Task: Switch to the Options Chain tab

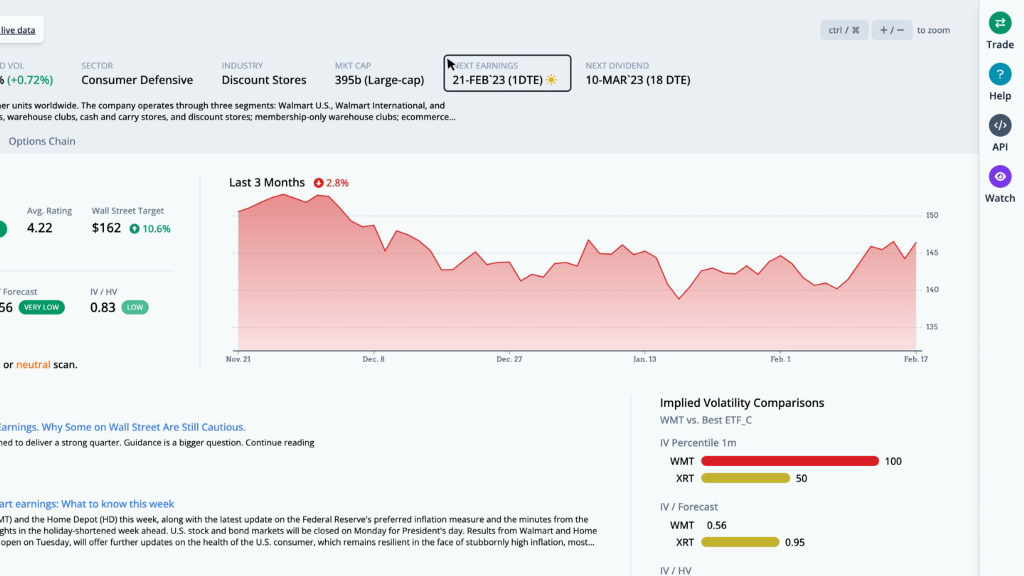Action: click(42, 141)
